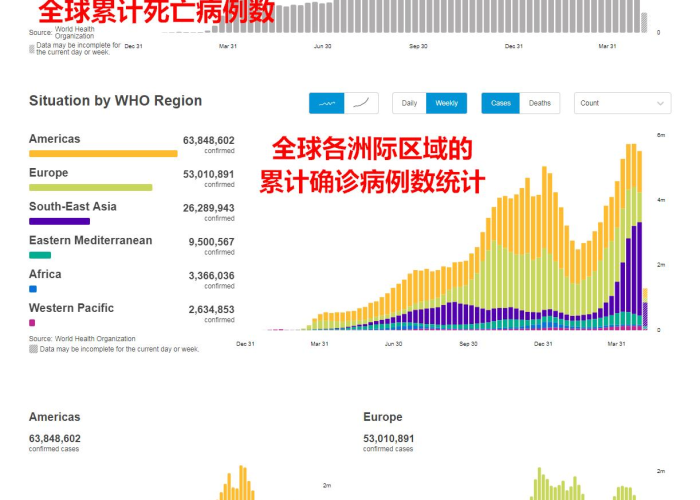Switch chart to Deaths
The image size is (700, 500).
pos(539,103)
